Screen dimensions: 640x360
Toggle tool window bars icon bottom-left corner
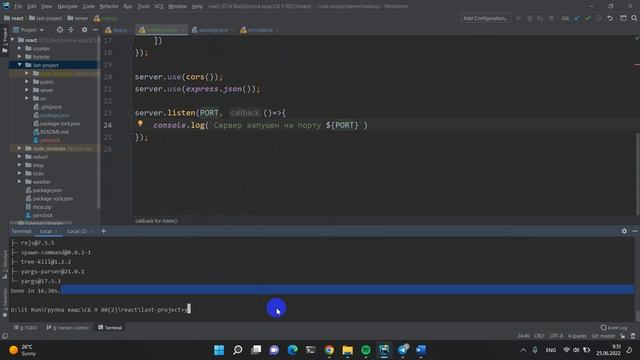pos(5,336)
